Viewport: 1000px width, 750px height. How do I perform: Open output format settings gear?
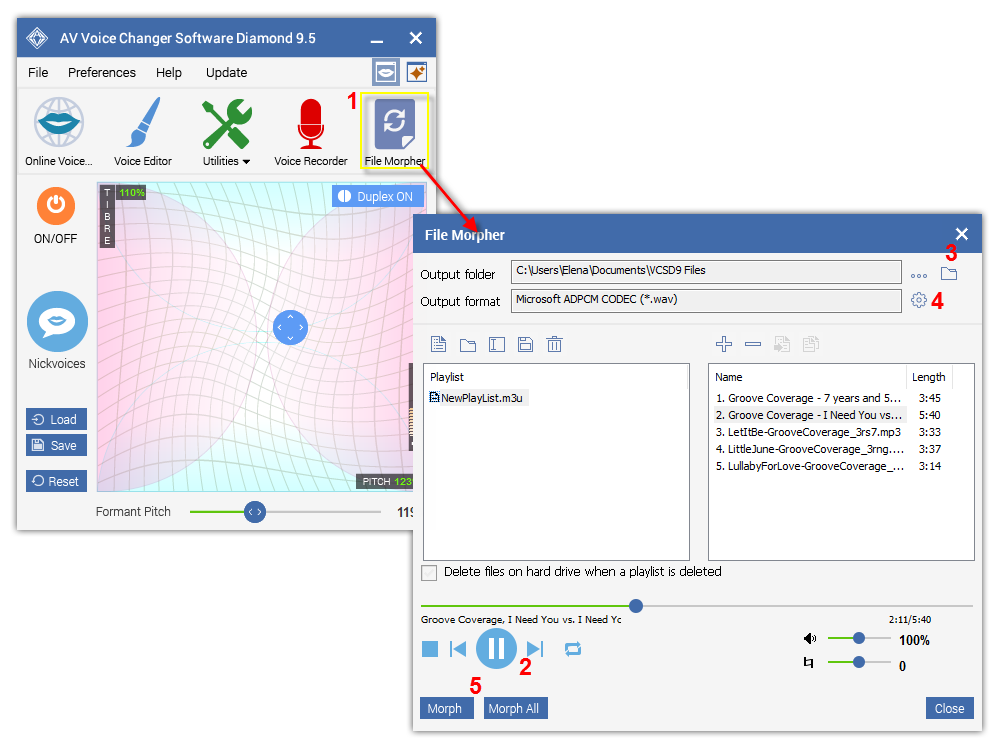[x=919, y=300]
